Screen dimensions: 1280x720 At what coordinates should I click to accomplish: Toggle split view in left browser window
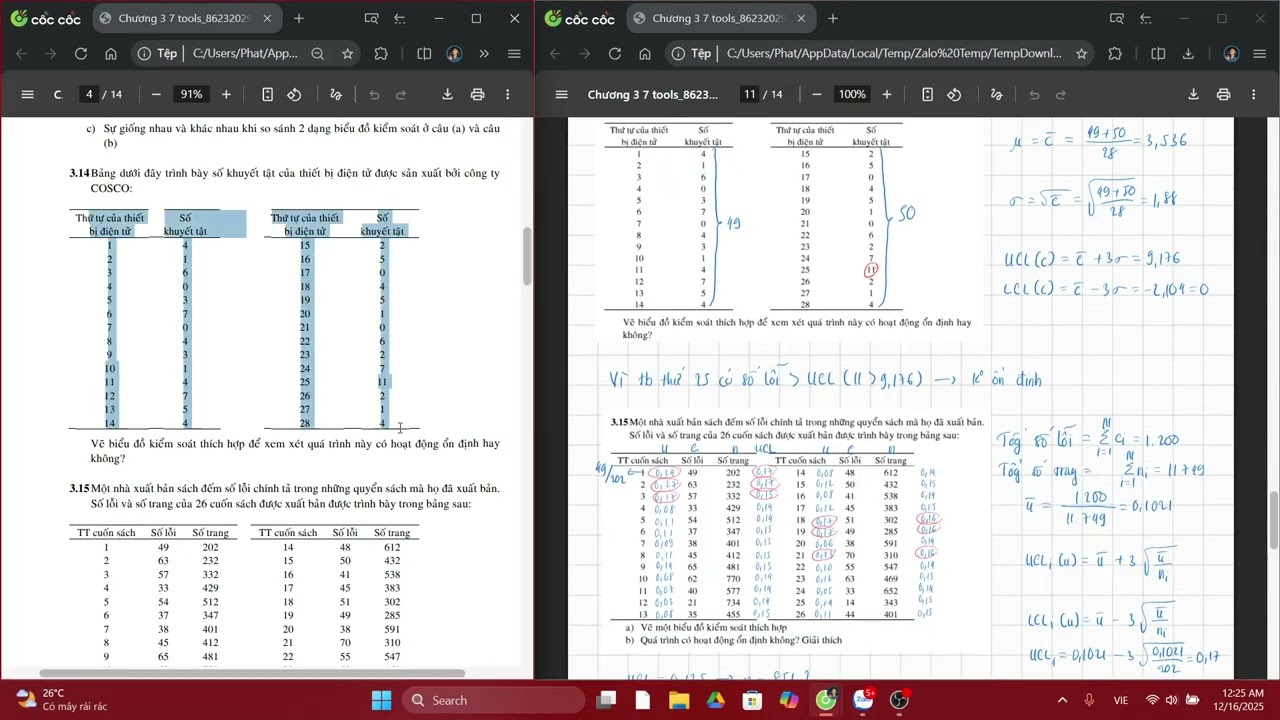(x=424, y=54)
